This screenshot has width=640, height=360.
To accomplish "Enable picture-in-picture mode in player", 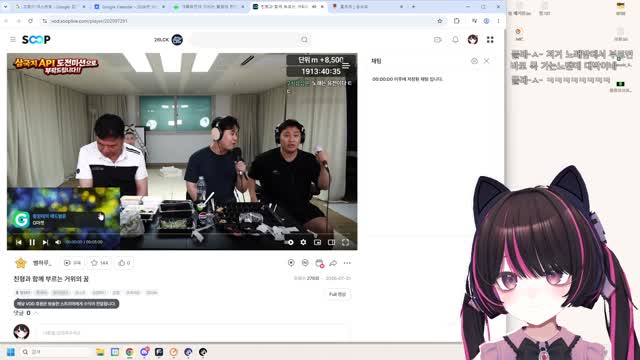I will (x=318, y=242).
